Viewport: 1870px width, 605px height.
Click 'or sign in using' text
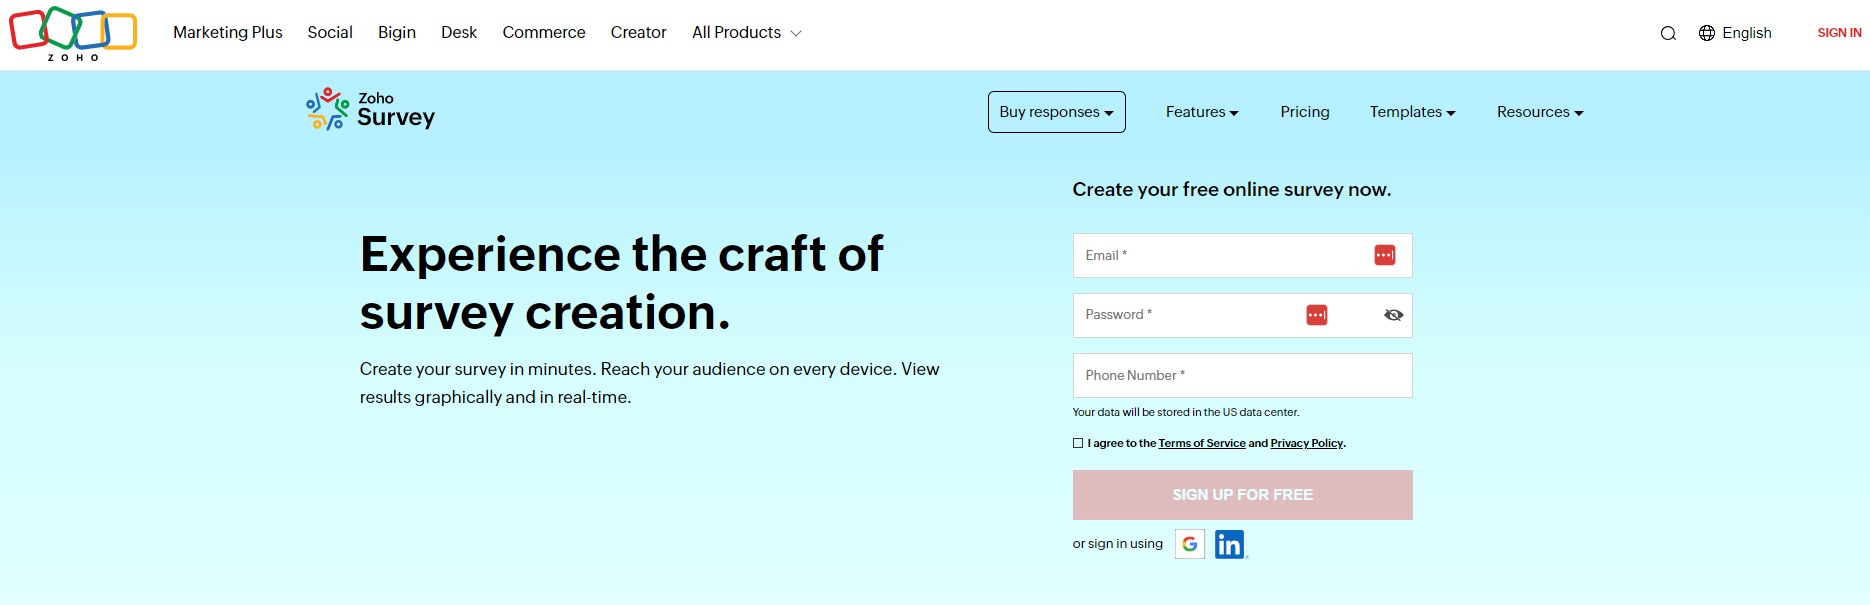tap(1118, 544)
